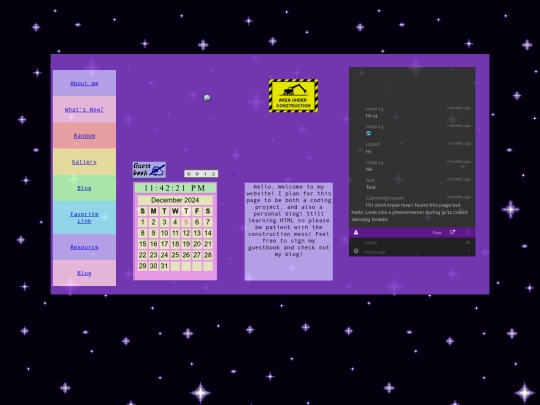Click the 'hiii' chat message
The height and width of the screenshot is (405, 540).
pos(369,169)
